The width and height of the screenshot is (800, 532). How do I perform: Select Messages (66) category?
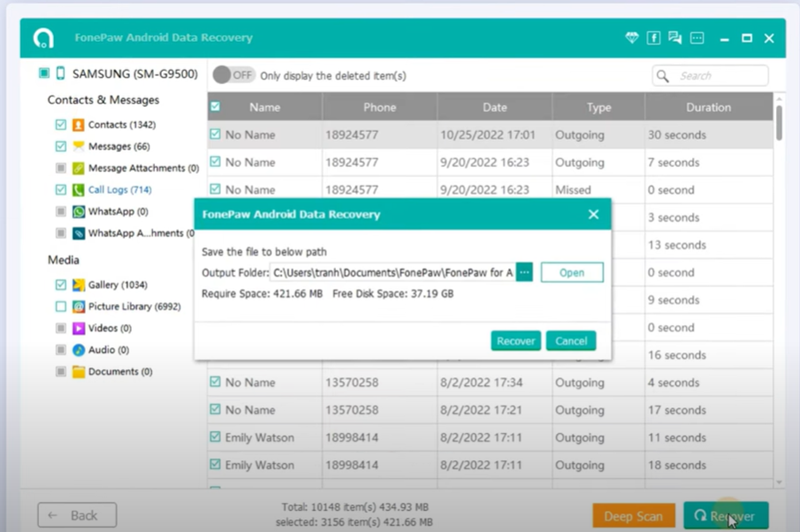click(x=119, y=146)
